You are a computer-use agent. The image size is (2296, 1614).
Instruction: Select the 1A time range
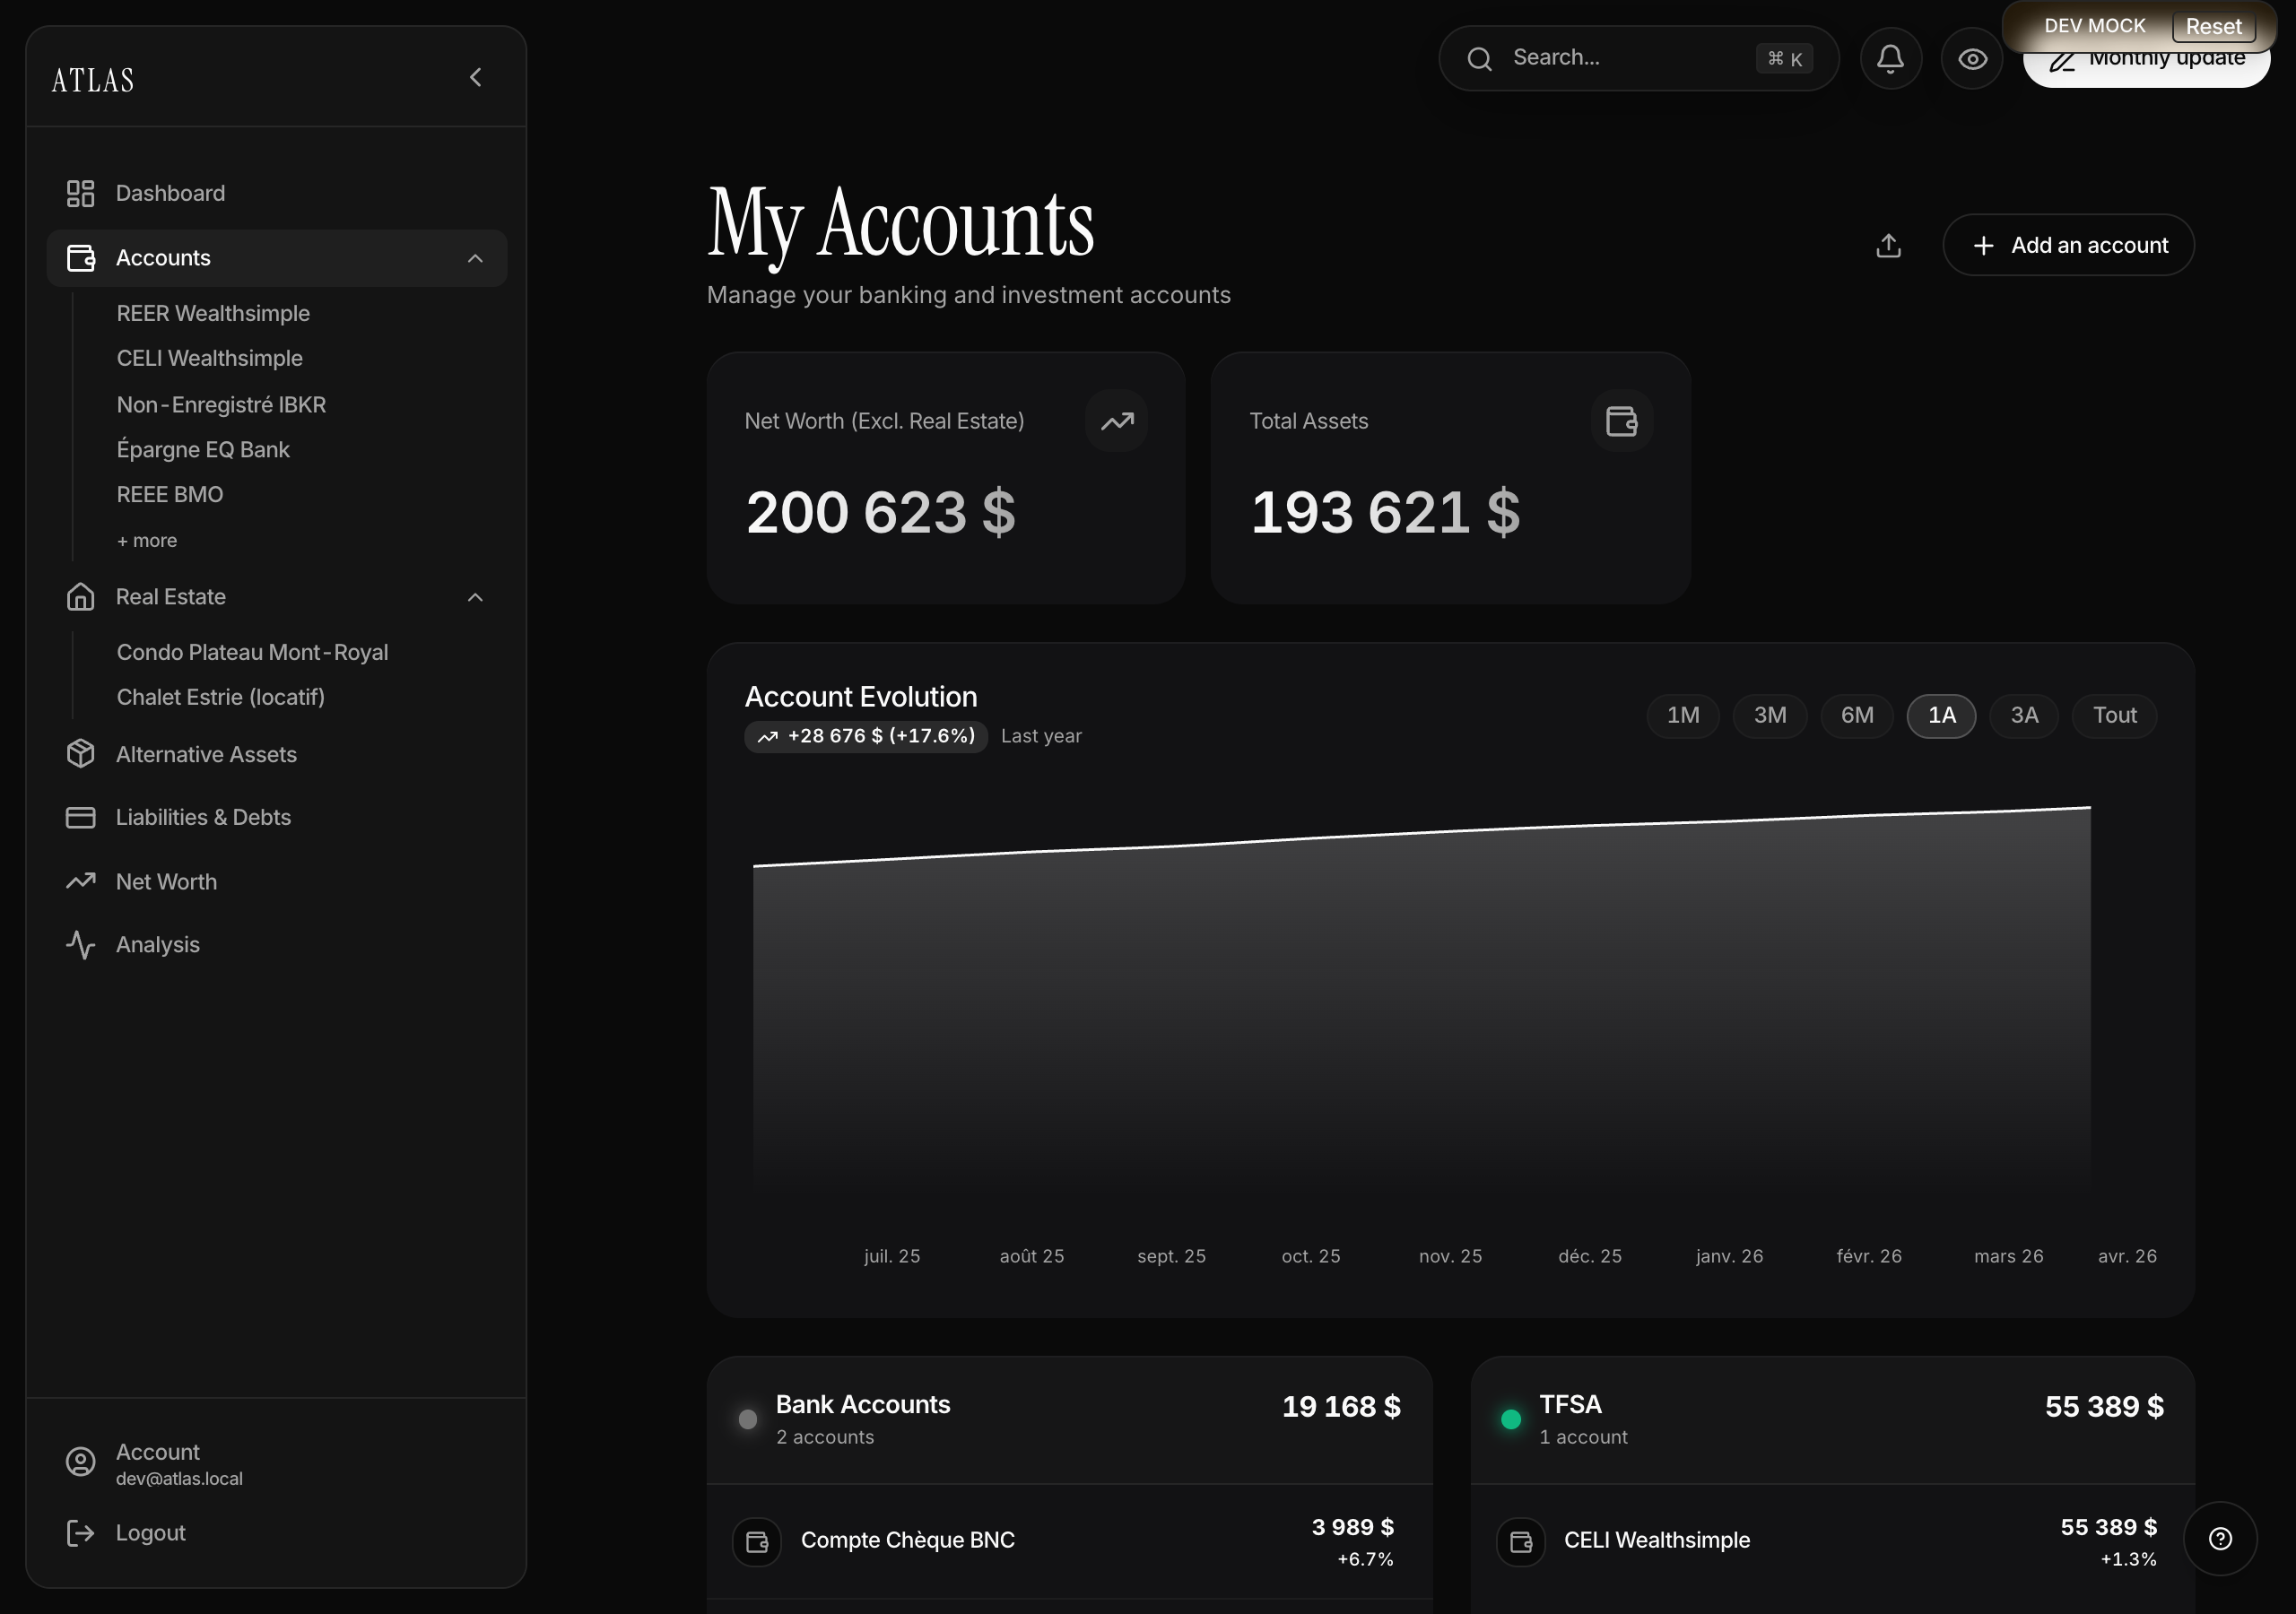click(1941, 715)
